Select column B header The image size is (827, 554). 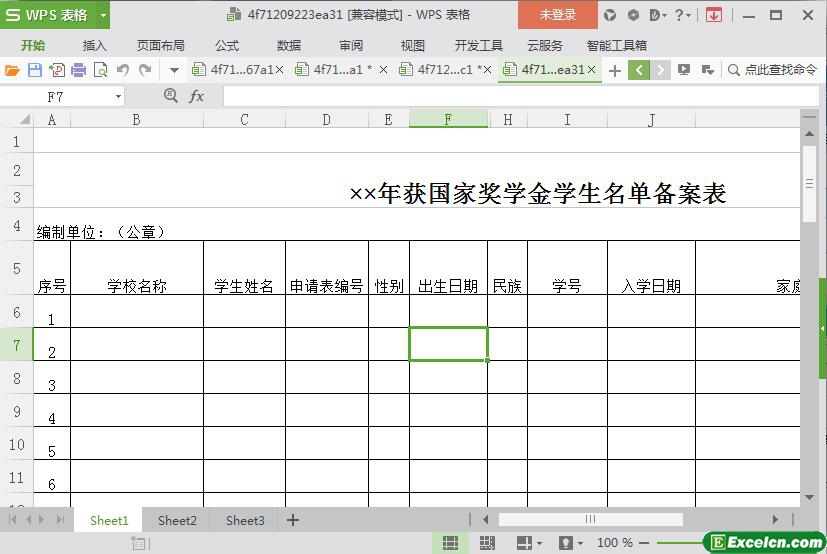click(x=137, y=120)
